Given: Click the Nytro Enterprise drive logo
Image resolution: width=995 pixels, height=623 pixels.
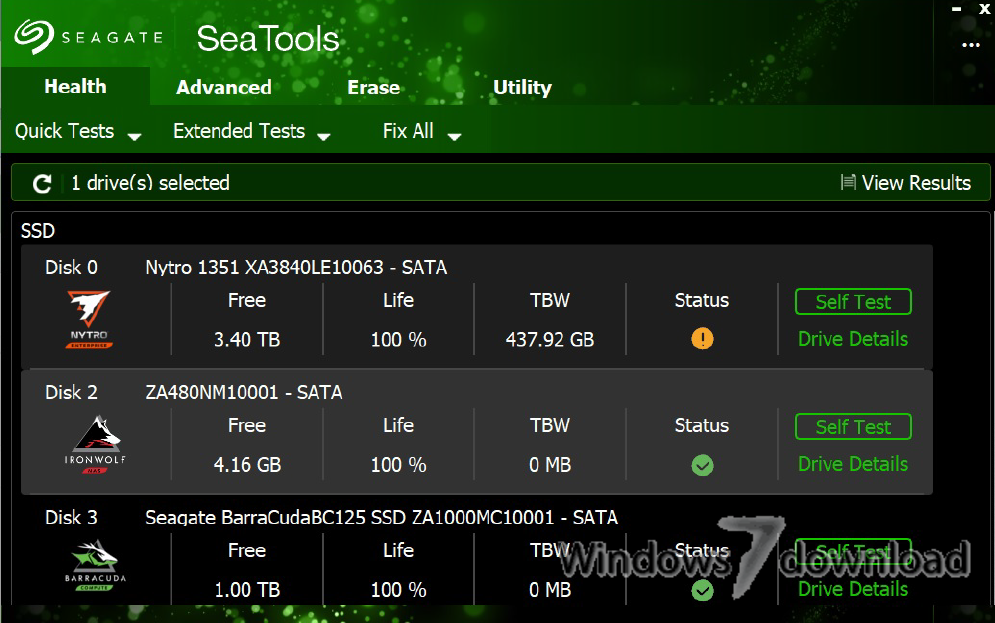Looking at the screenshot, I should point(89,320).
